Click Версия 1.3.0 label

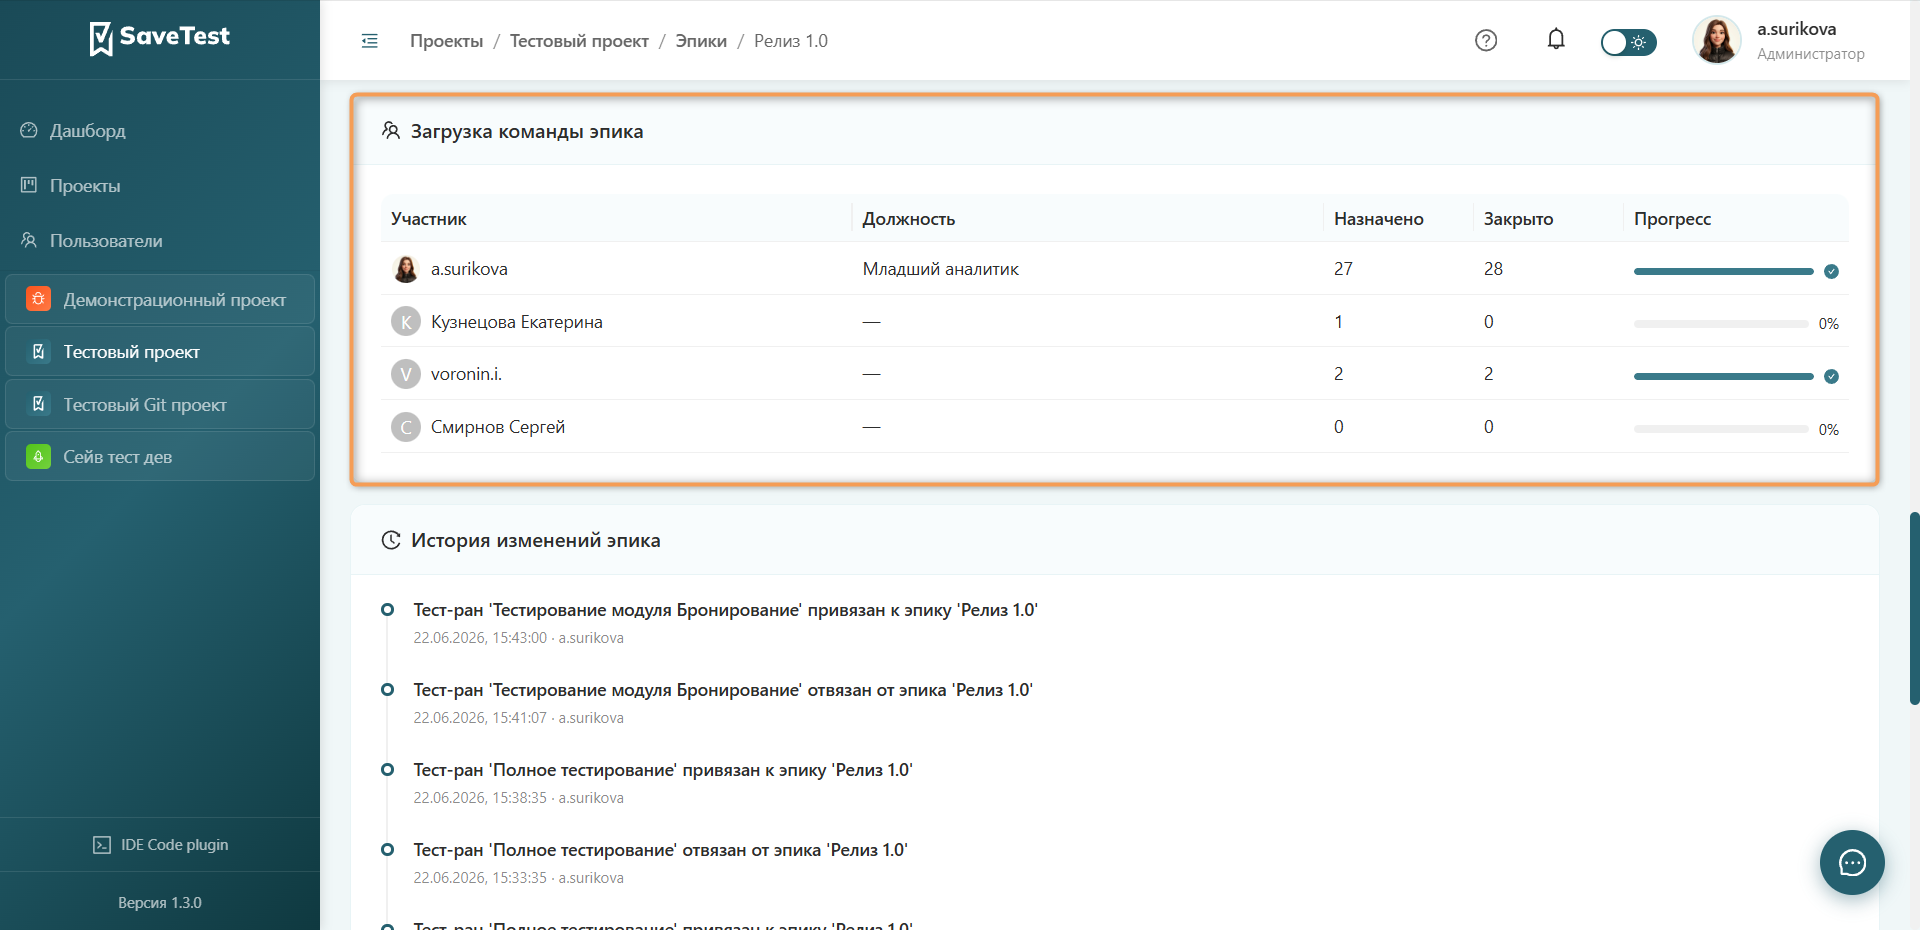tap(160, 903)
